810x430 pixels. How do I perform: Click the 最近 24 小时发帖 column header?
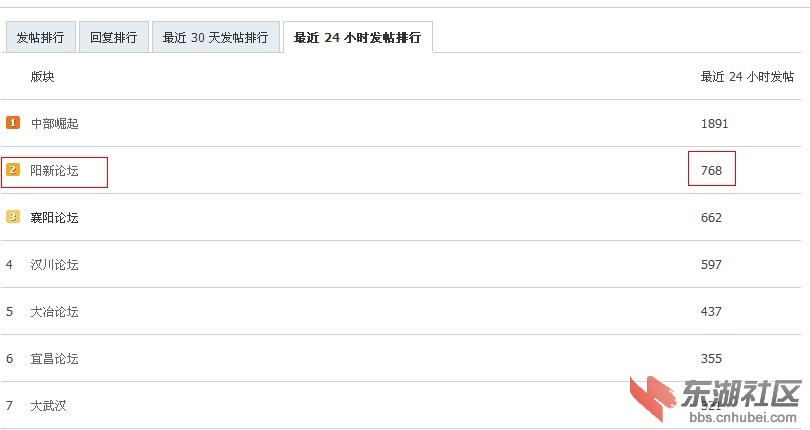(747, 76)
